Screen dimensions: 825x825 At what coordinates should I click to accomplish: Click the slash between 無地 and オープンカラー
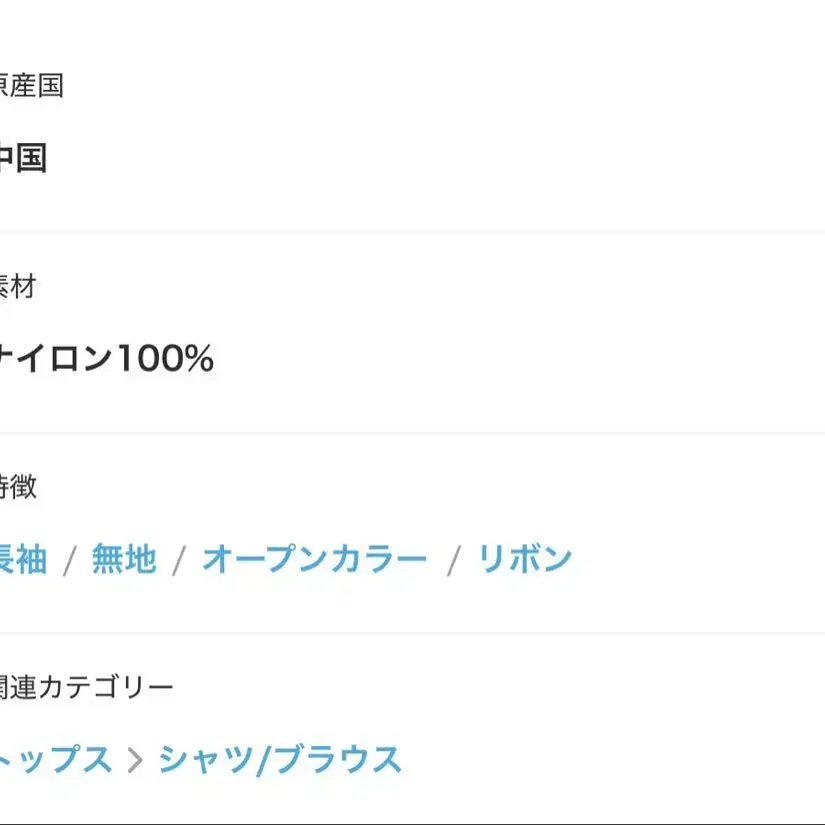179,560
